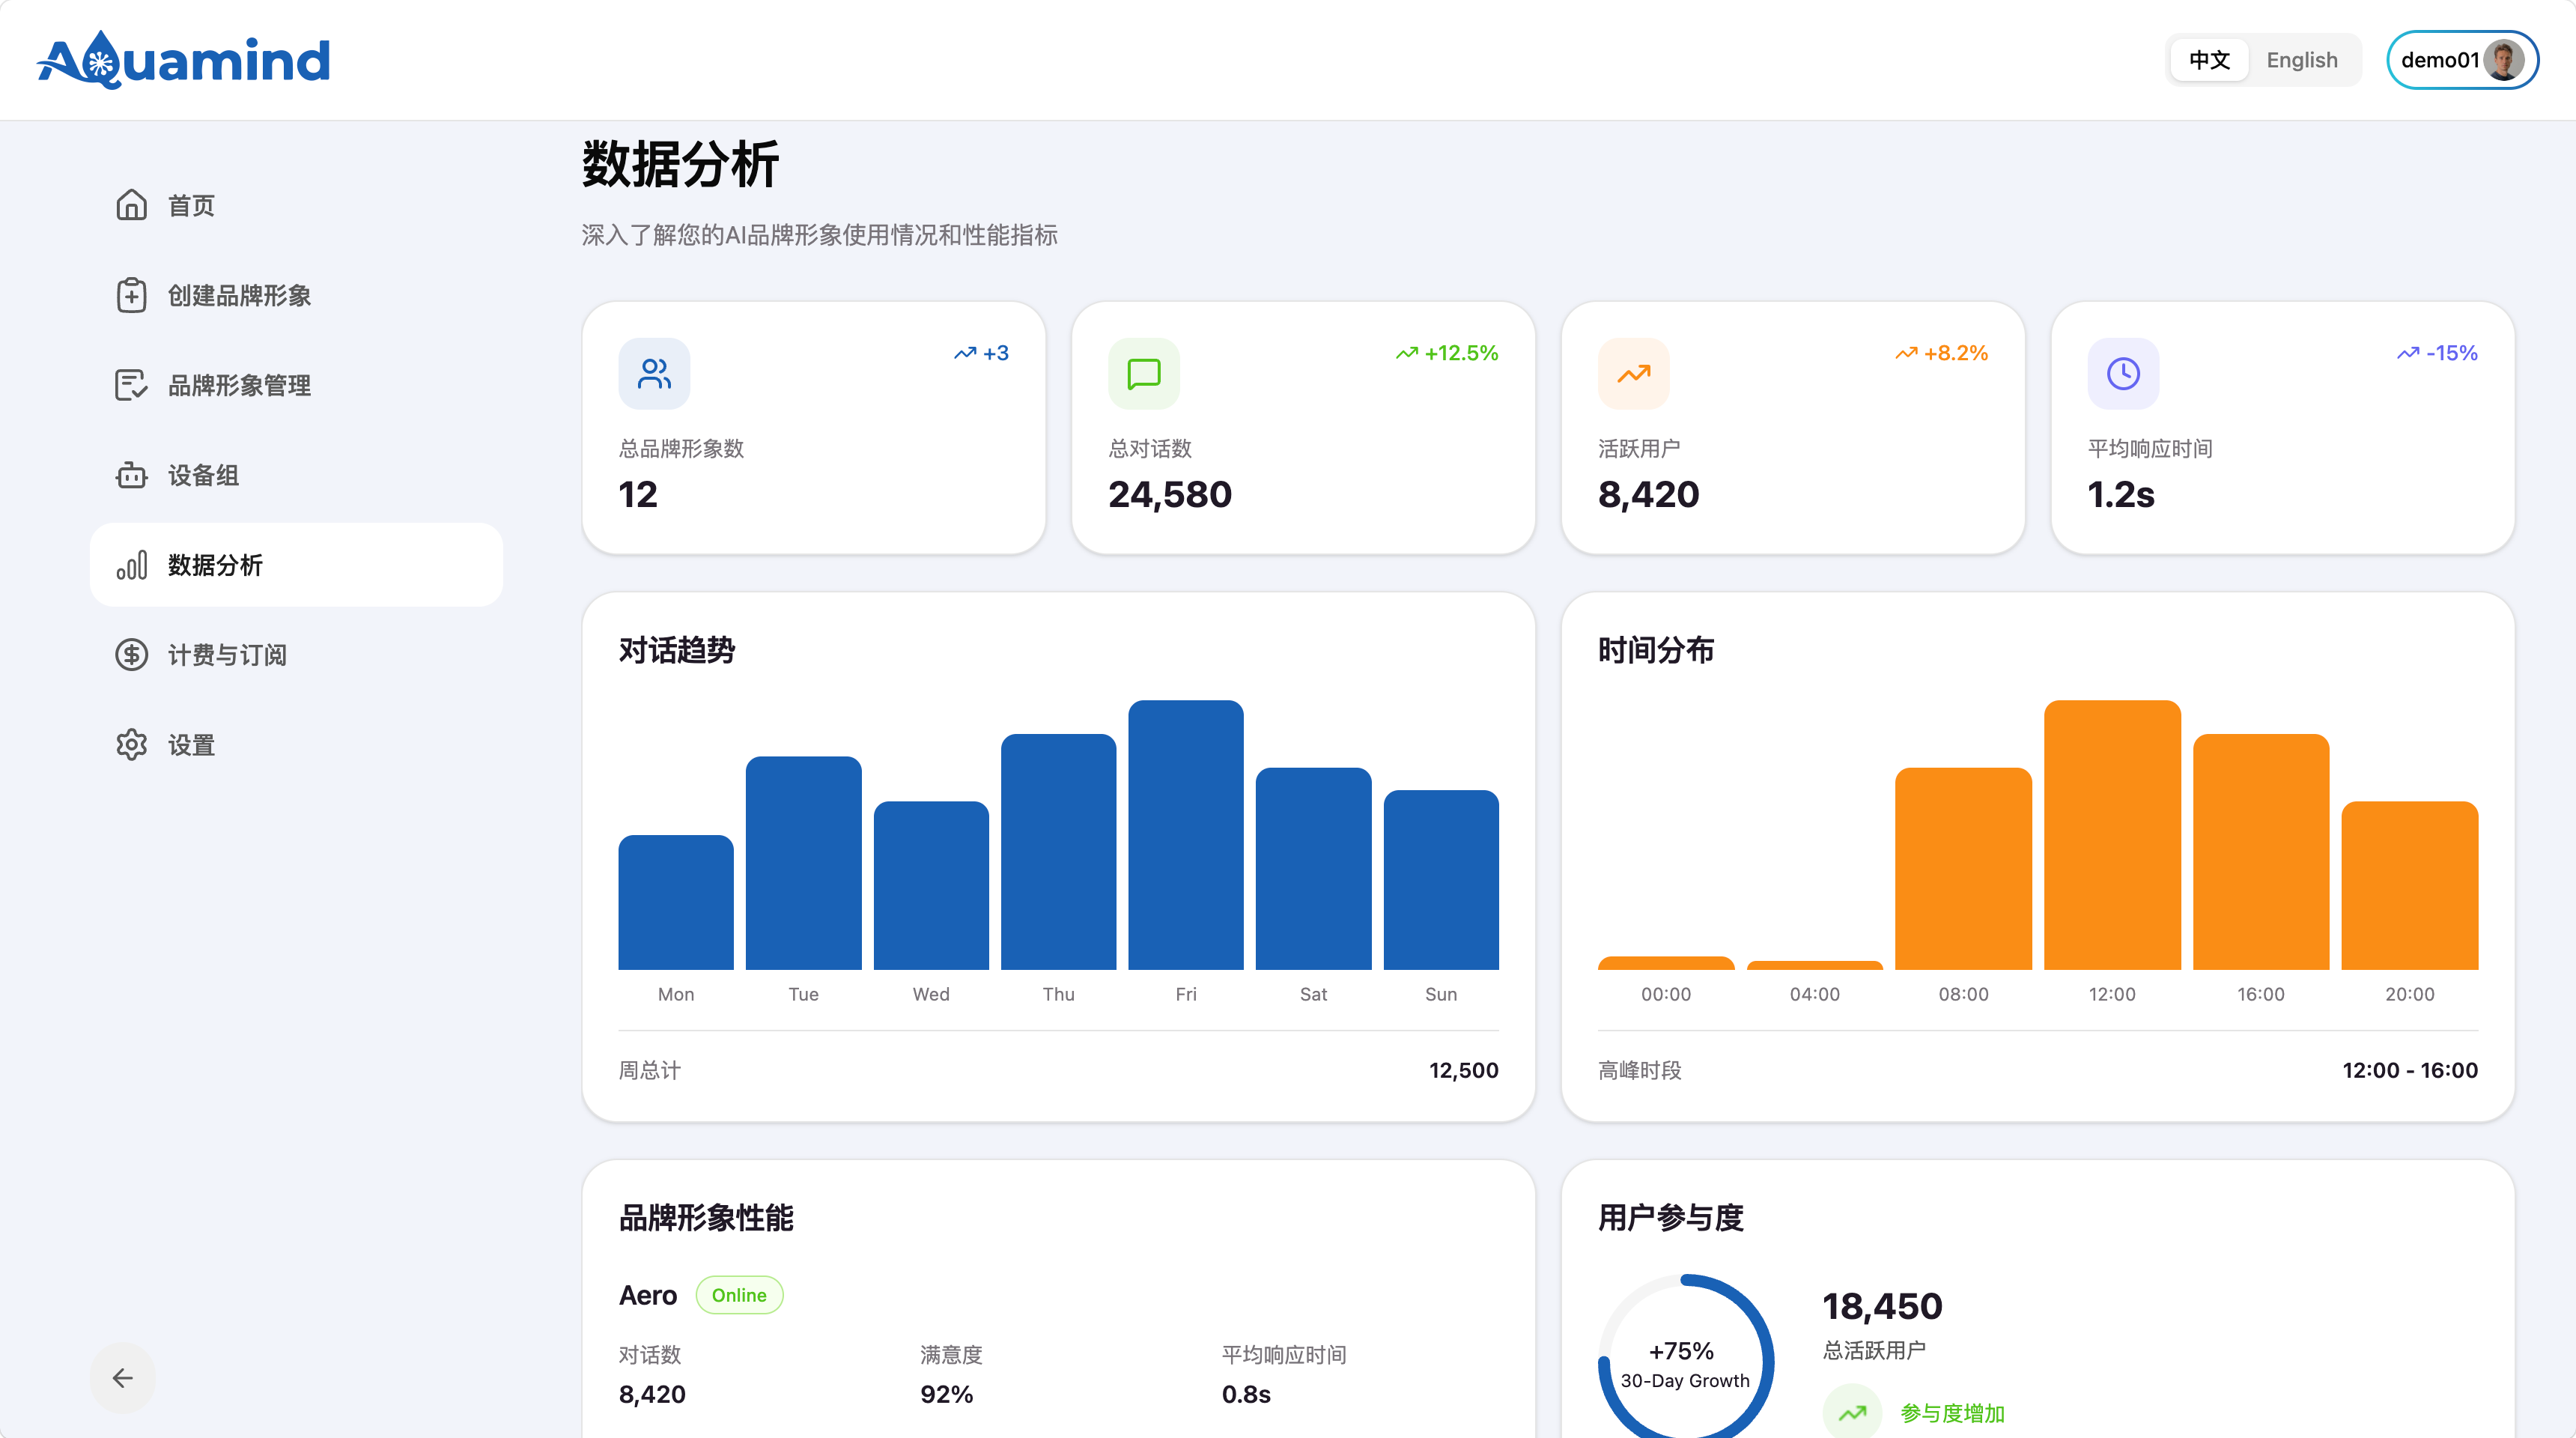Click the Wed bar in 对话趋势 chart
This screenshot has width=2576, height=1438.
tap(931, 885)
